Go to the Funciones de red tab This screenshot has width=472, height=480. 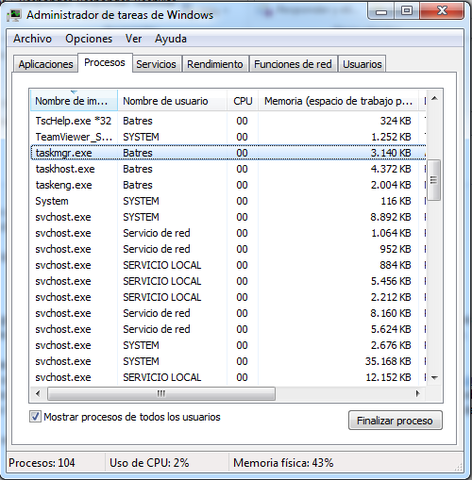click(x=293, y=64)
